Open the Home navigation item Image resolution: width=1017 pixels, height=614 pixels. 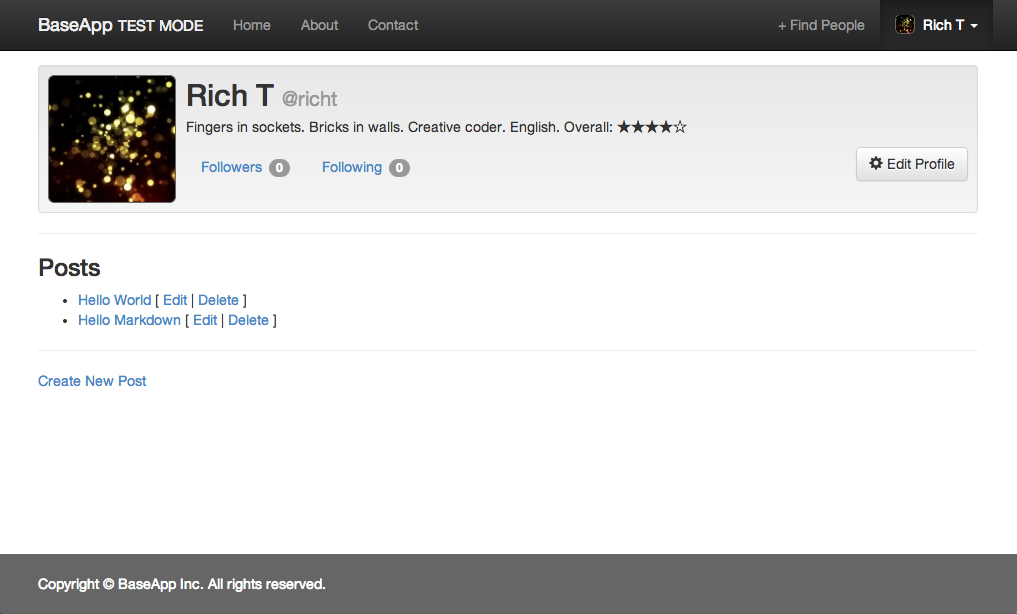(x=252, y=25)
